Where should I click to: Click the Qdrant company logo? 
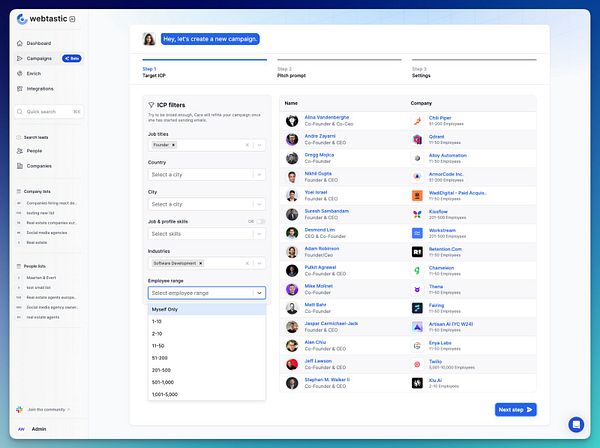tap(417, 140)
